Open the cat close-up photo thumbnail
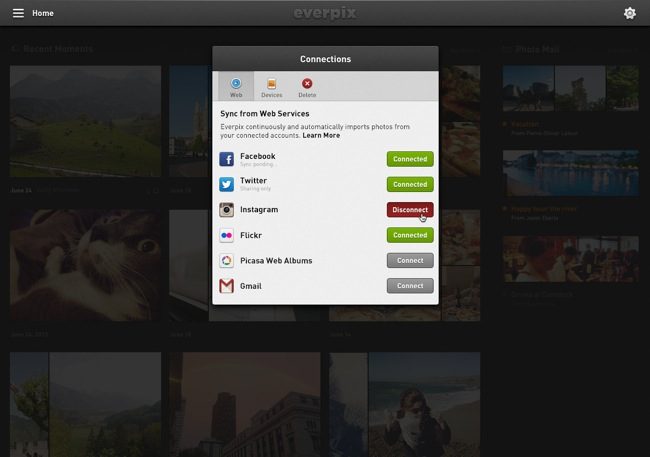 coord(85,265)
